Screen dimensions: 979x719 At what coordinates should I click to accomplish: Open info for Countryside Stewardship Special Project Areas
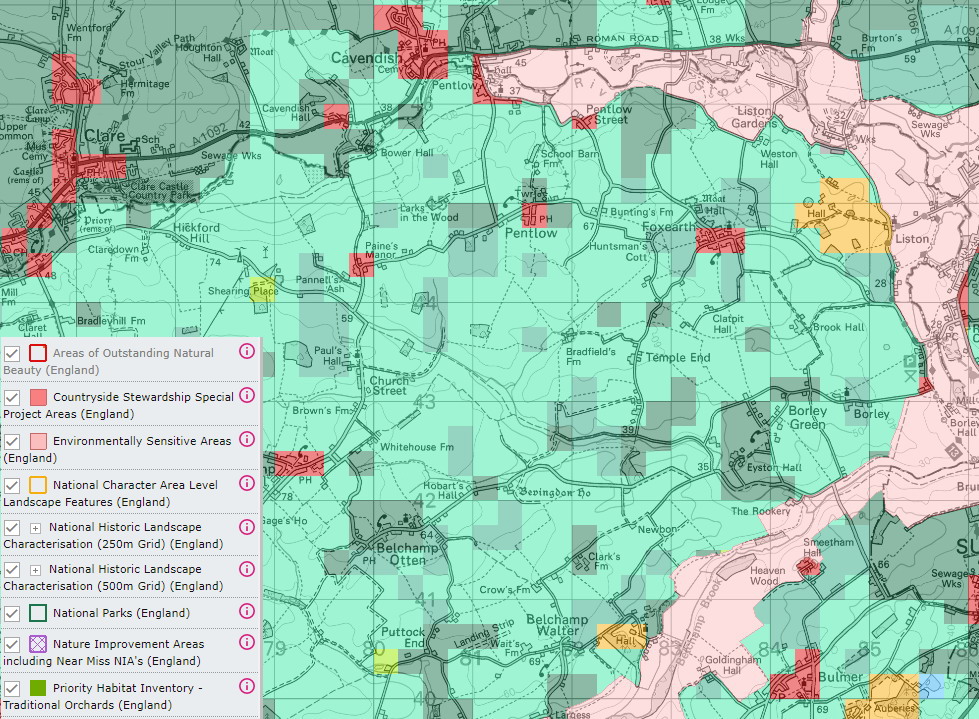tap(247, 395)
